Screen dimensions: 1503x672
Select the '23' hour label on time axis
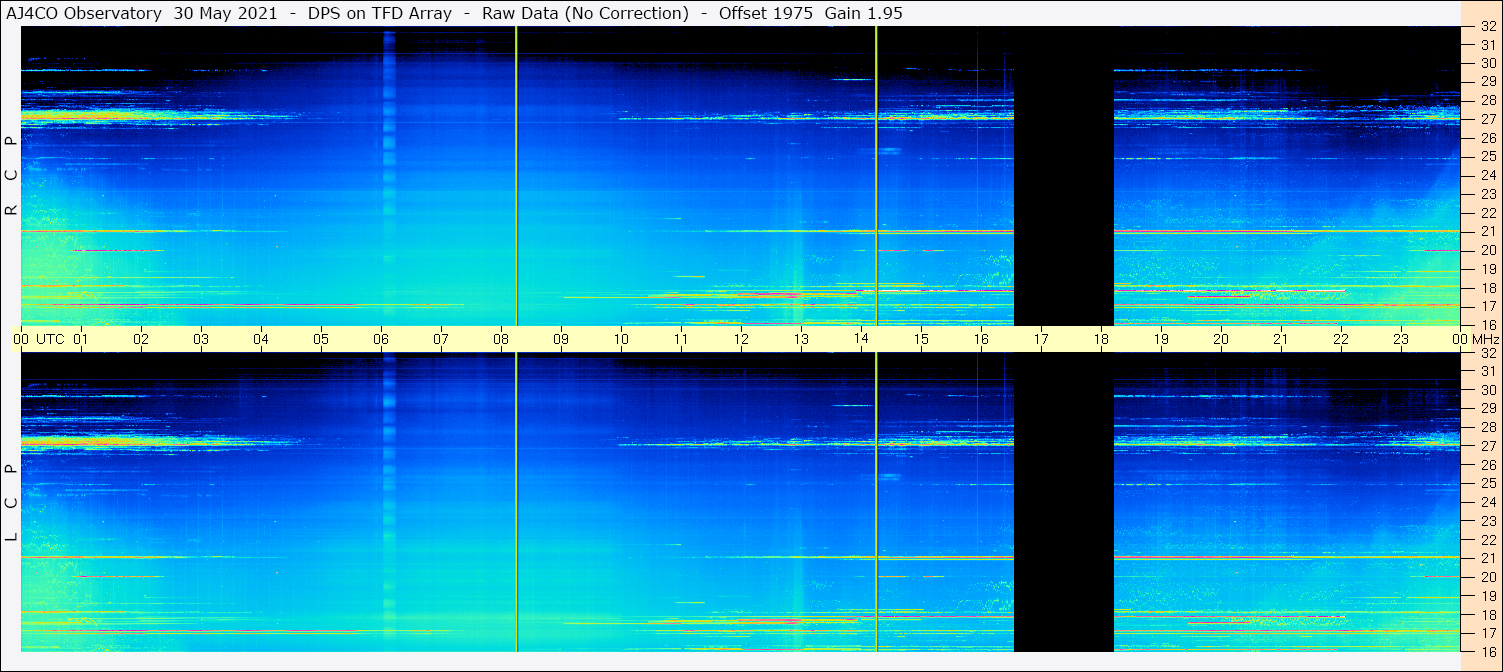pyautogui.click(x=1401, y=339)
